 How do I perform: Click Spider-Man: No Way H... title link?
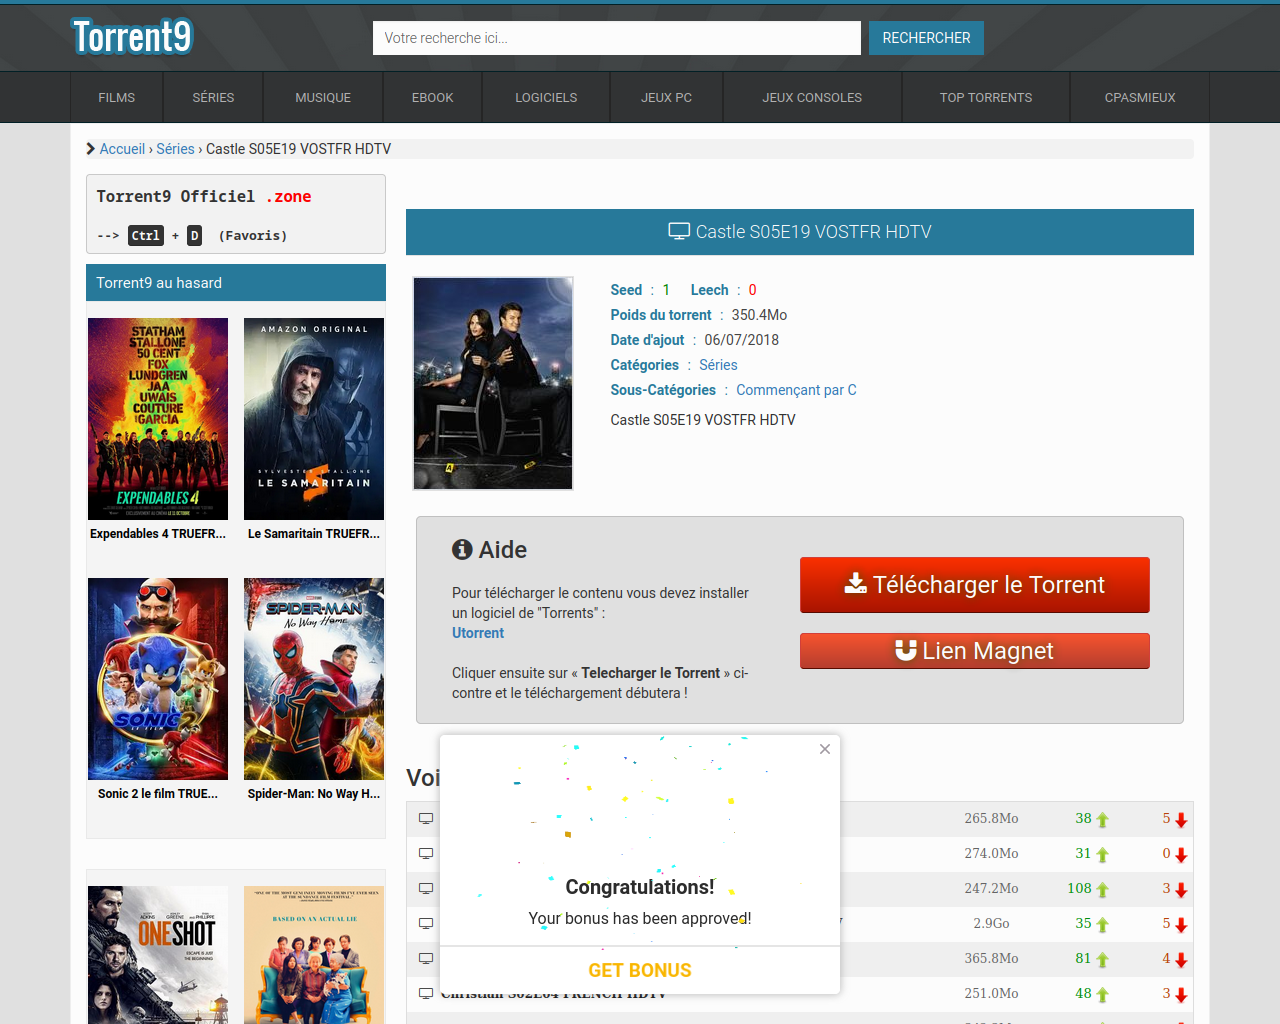coord(314,794)
